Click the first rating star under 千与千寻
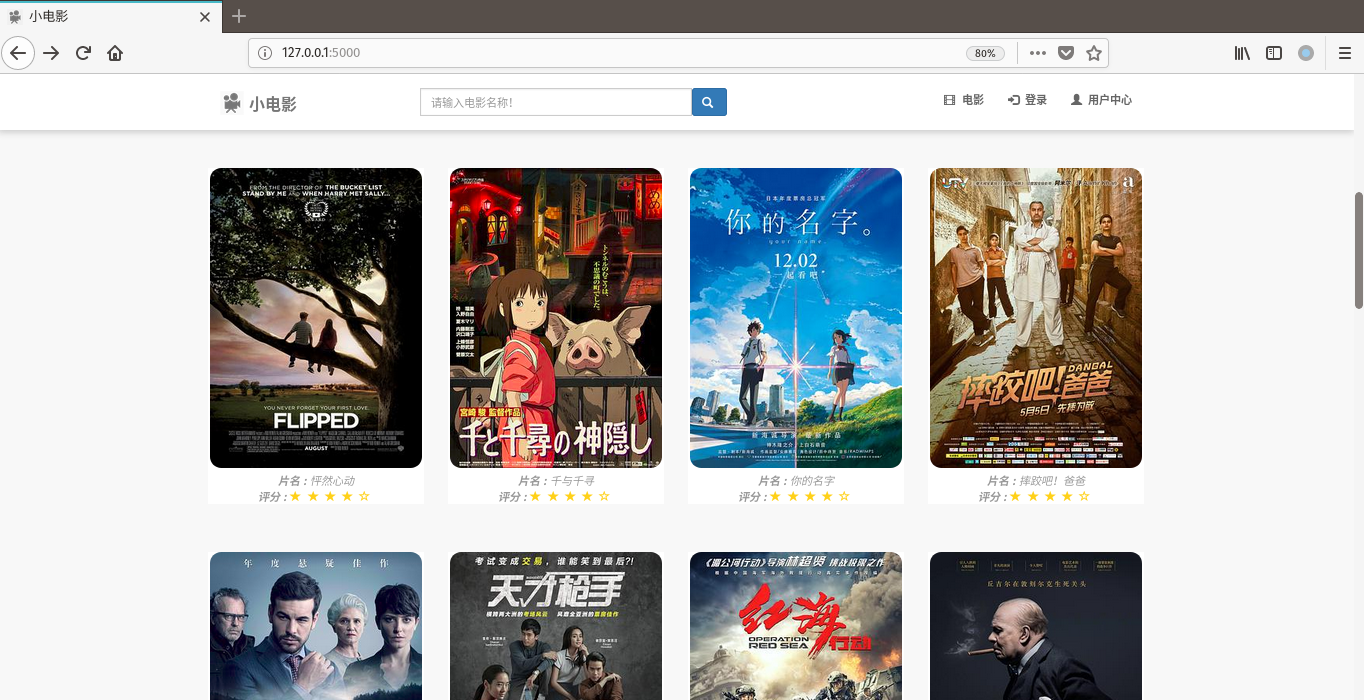The width and height of the screenshot is (1364, 700). (535, 496)
